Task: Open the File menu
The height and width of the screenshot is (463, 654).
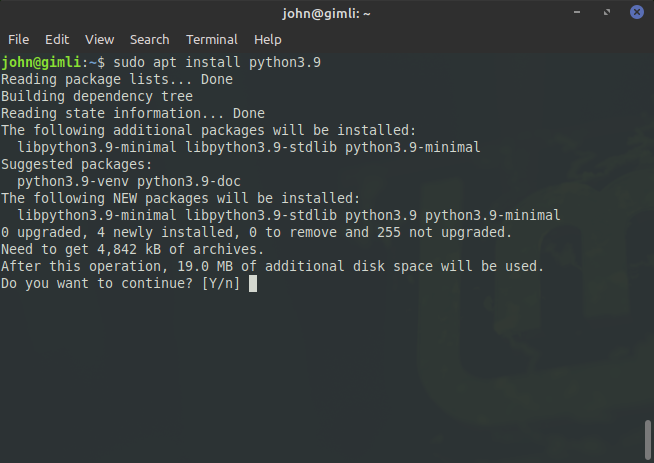Action: (18, 40)
